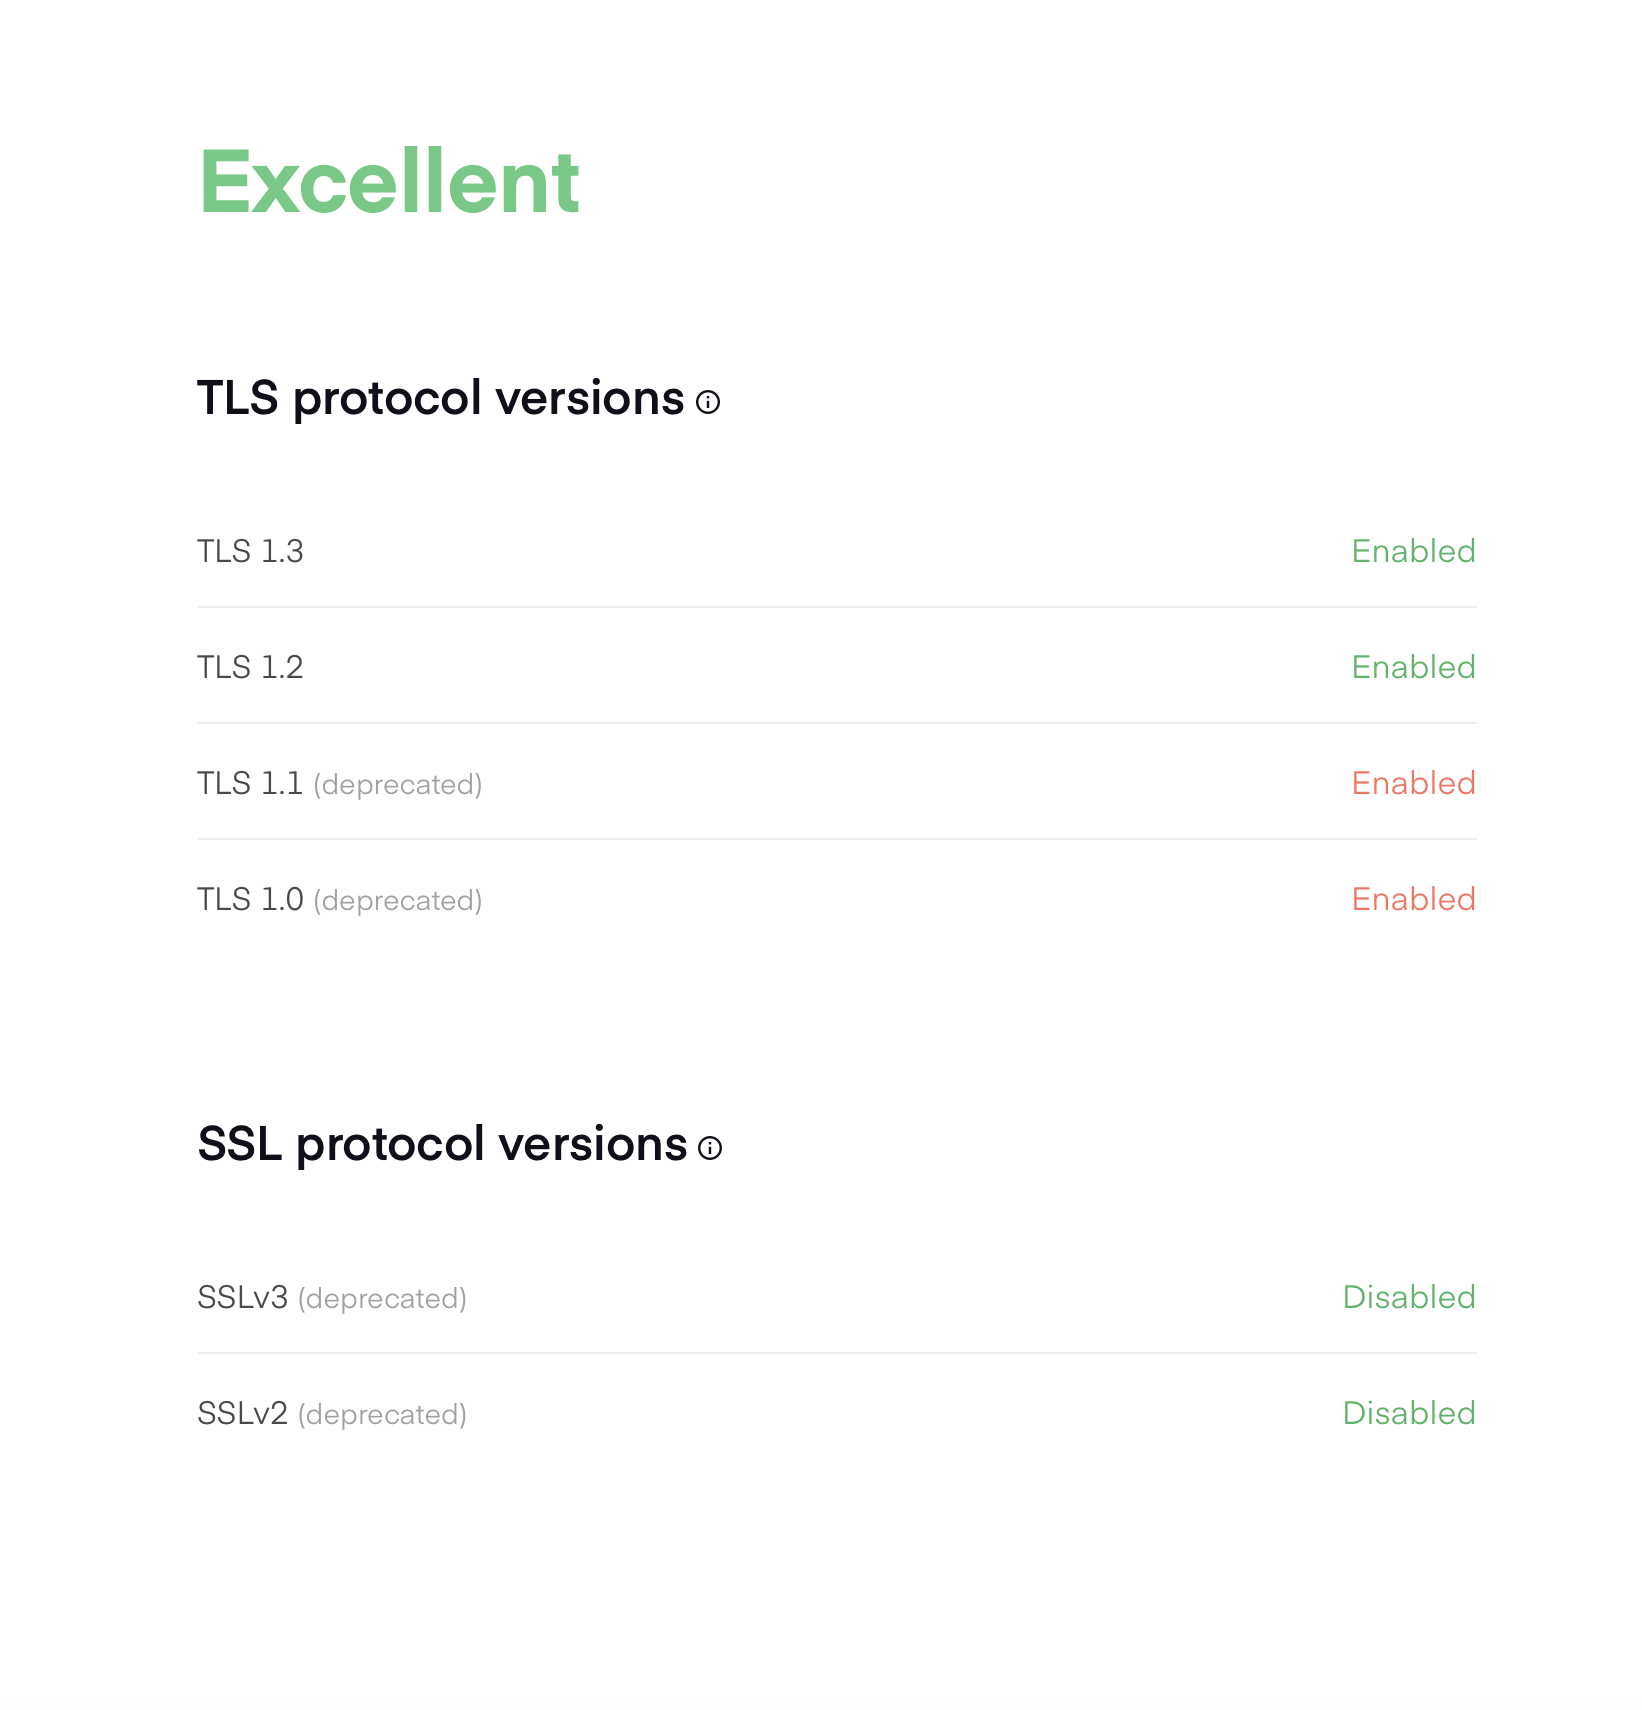Click the Disabled status for SSLv3
Viewport: 1642px width, 1710px height.
tap(1409, 1297)
